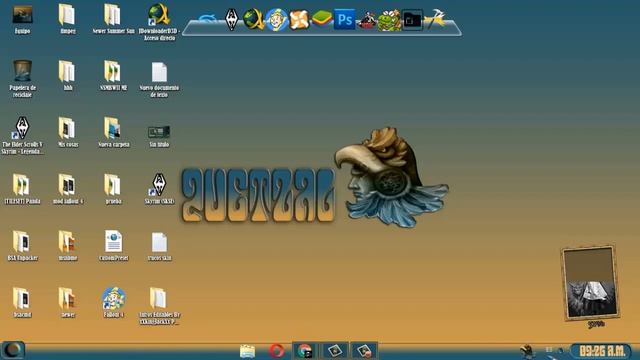Select the Panda folder with green icons
Viewport: 640px width, 360px height.
(x=21, y=185)
